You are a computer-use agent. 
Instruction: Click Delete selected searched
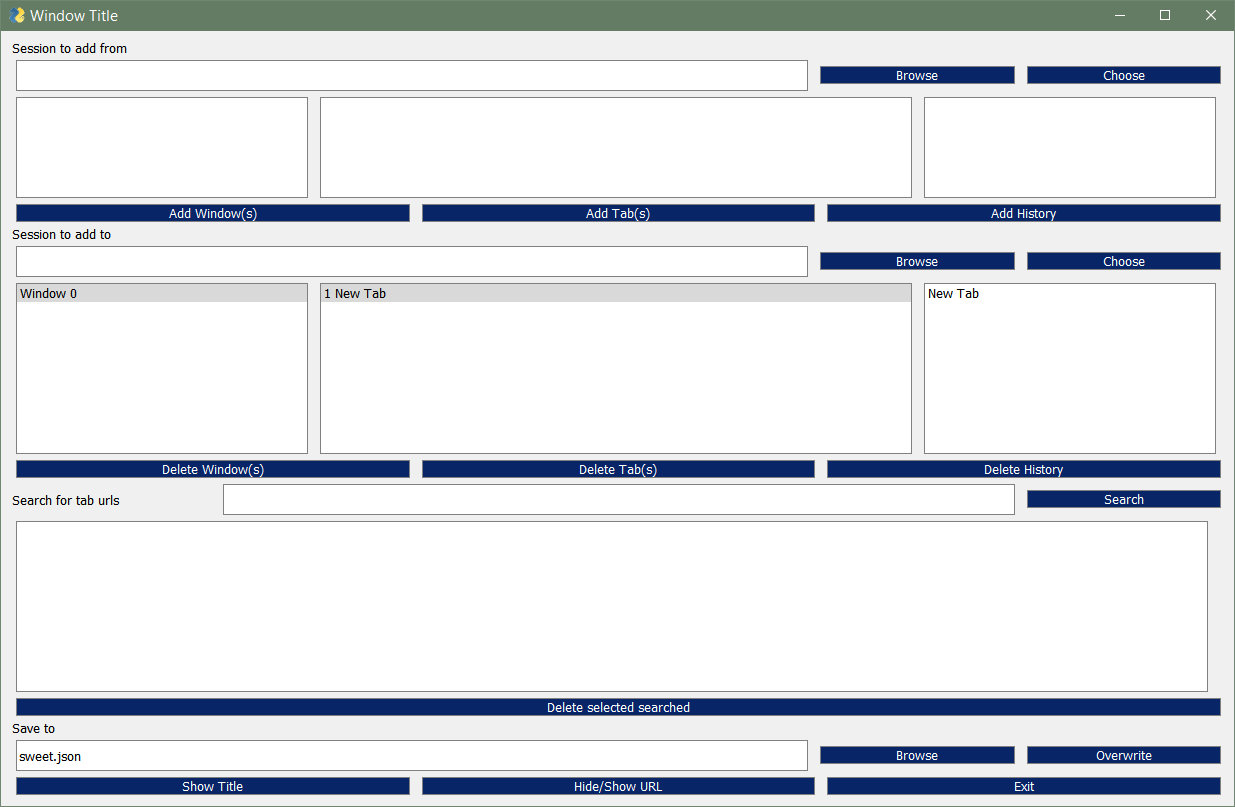618,707
